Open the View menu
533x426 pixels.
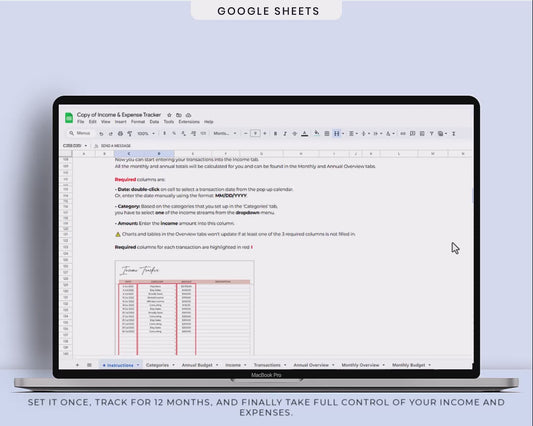(x=105, y=122)
